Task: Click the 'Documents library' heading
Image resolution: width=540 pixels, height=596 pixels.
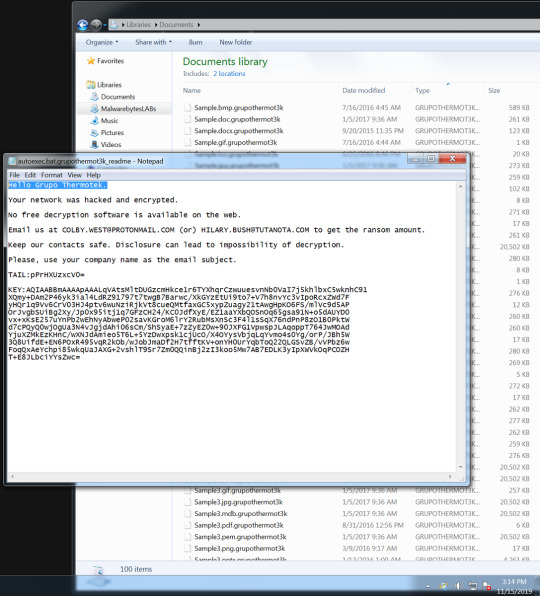Action: pyautogui.click(x=225, y=62)
